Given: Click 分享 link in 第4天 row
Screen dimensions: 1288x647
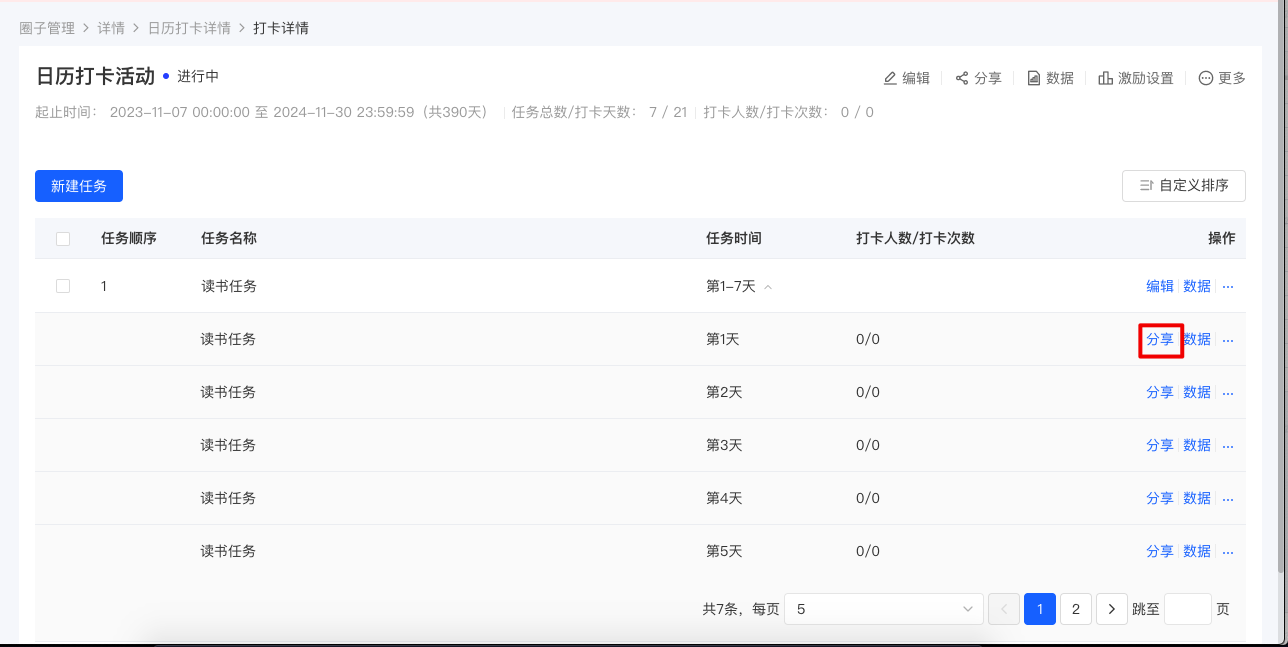Looking at the screenshot, I should (1160, 499).
